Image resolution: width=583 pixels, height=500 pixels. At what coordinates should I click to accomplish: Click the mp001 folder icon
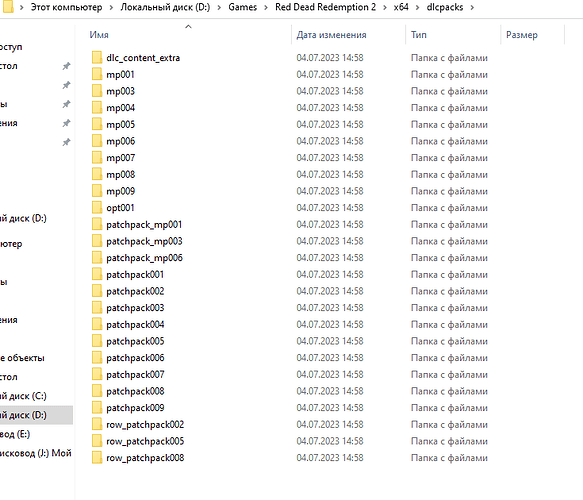click(x=97, y=74)
